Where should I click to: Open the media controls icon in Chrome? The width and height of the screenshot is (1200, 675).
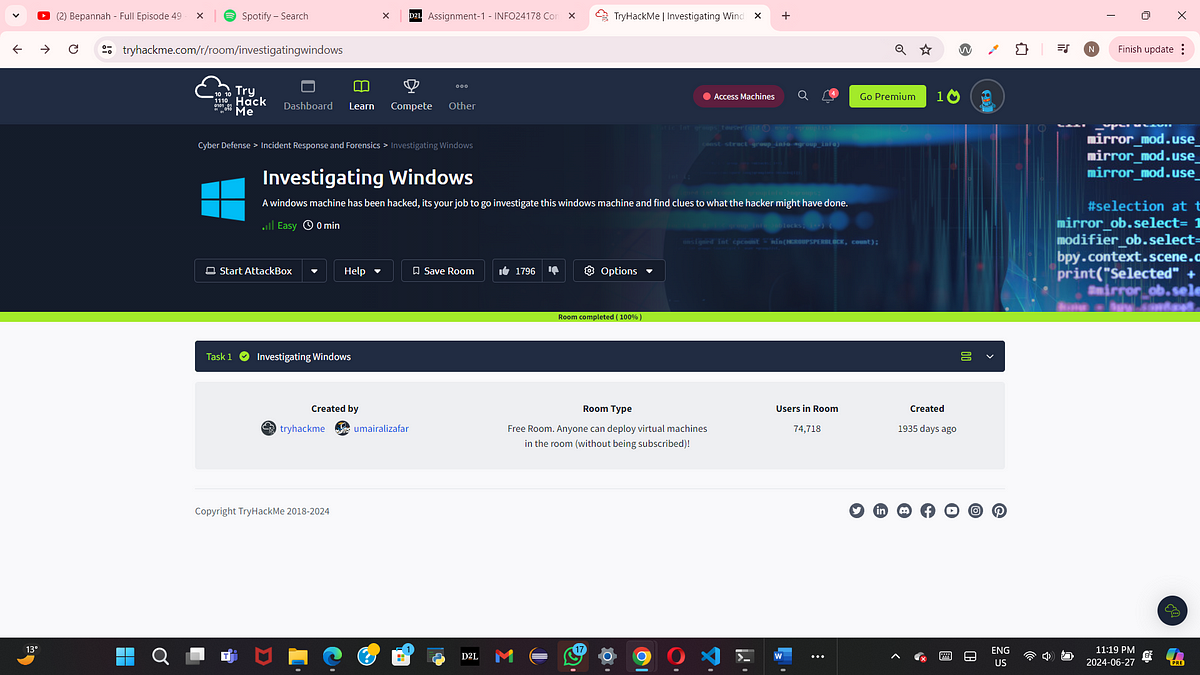[1063, 49]
